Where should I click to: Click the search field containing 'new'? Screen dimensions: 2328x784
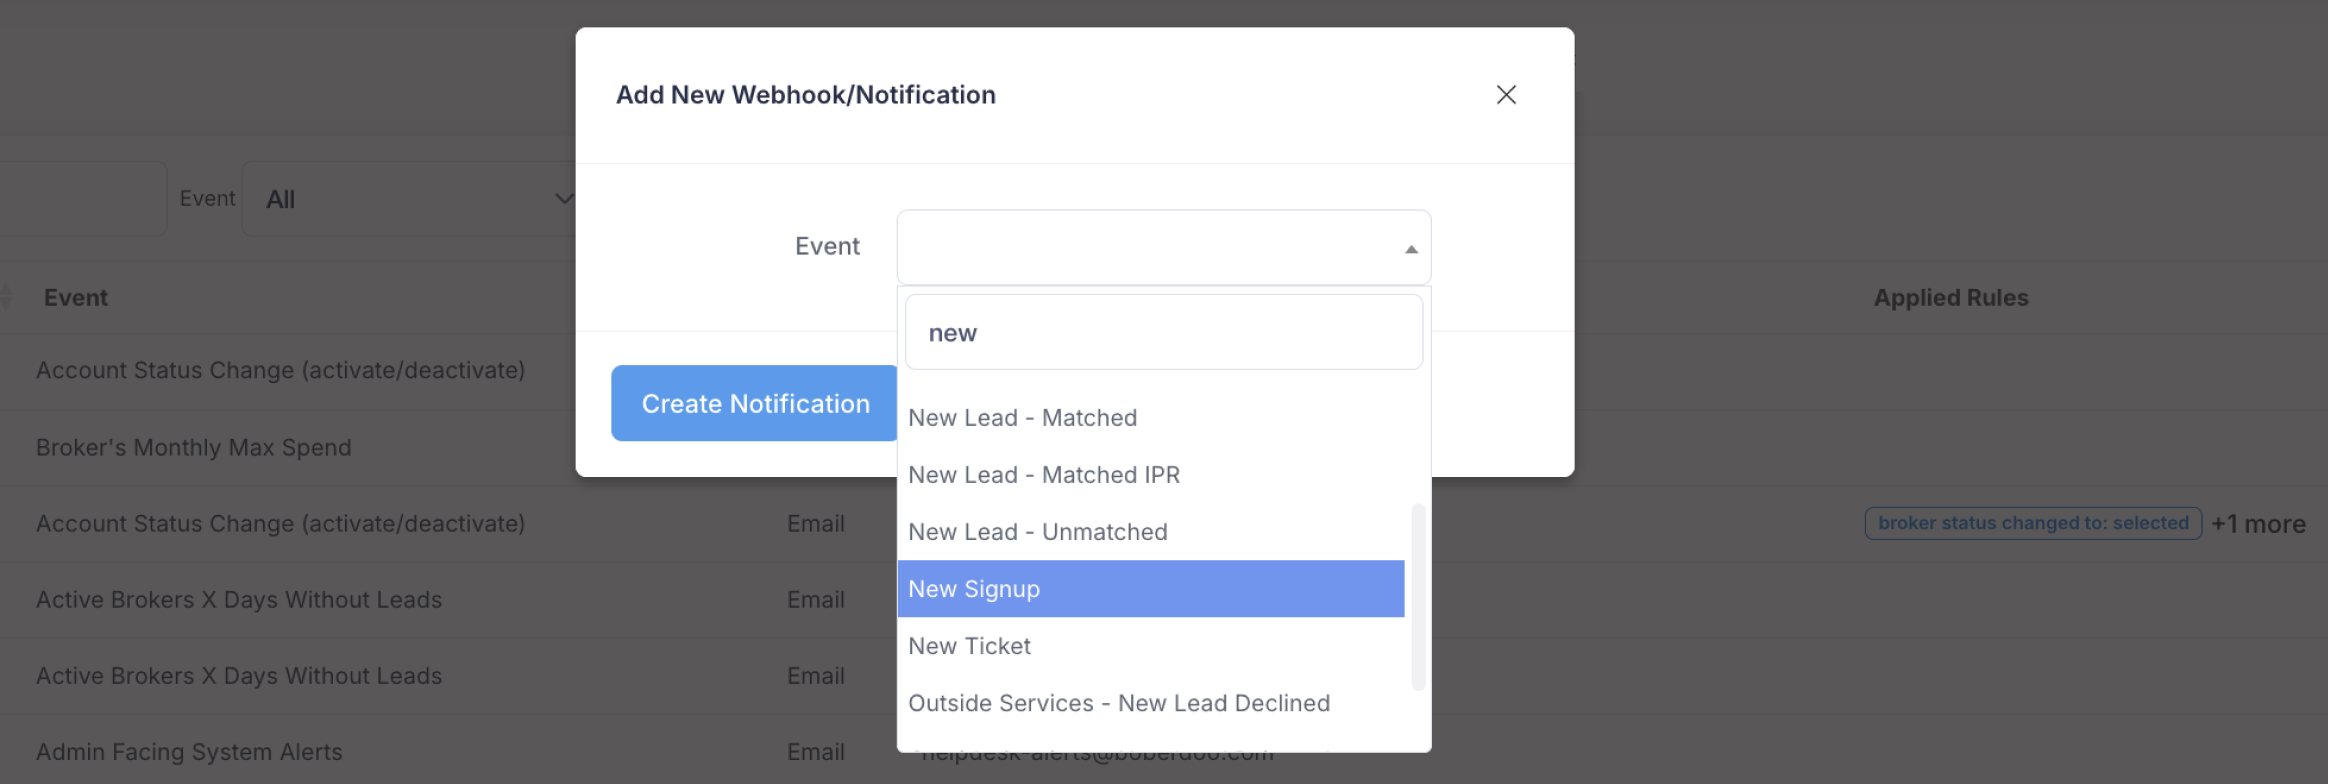(1163, 333)
